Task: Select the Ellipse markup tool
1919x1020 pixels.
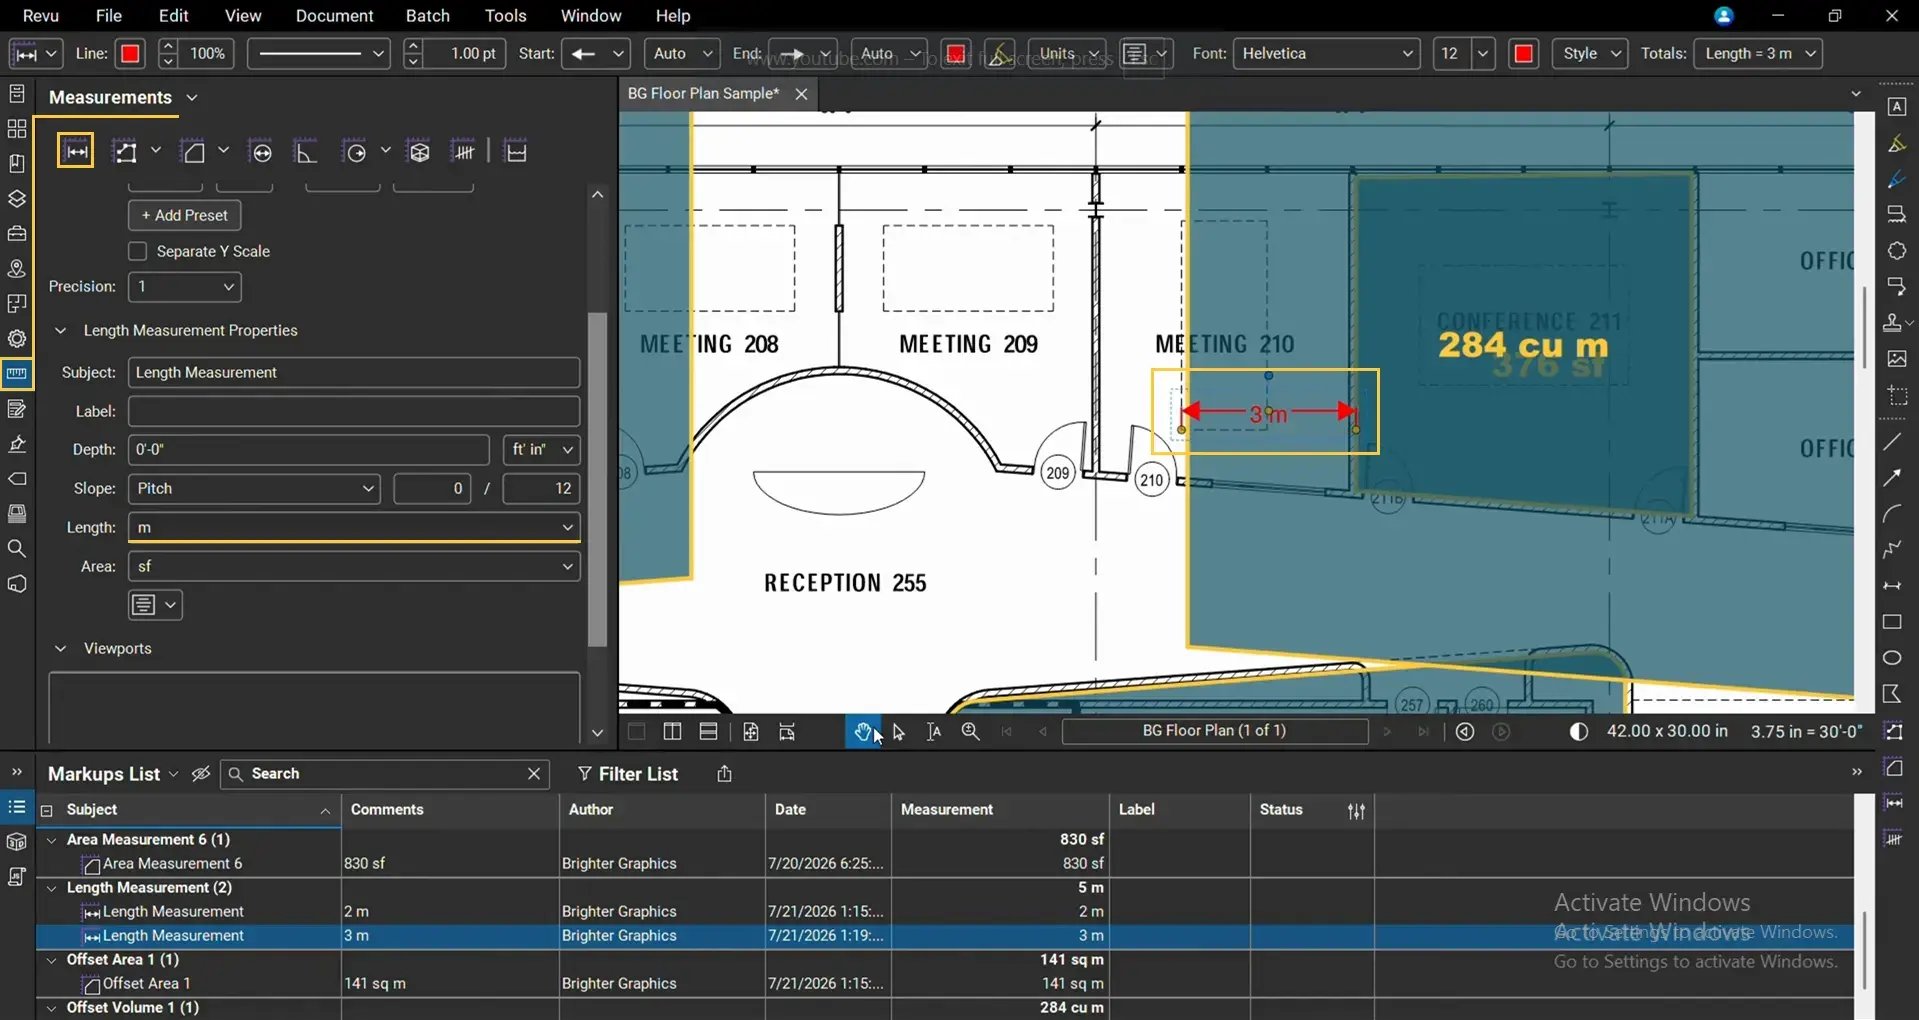Action: (1892, 658)
